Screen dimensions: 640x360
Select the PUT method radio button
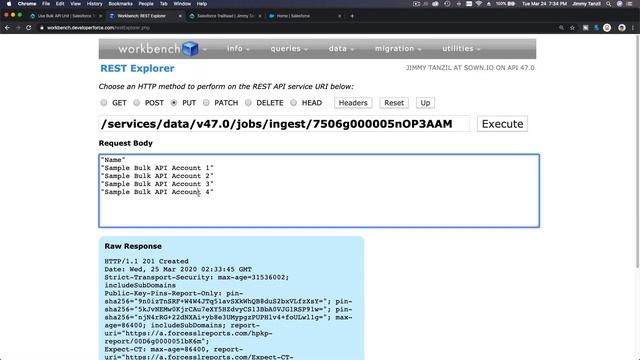(x=174, y=102)
